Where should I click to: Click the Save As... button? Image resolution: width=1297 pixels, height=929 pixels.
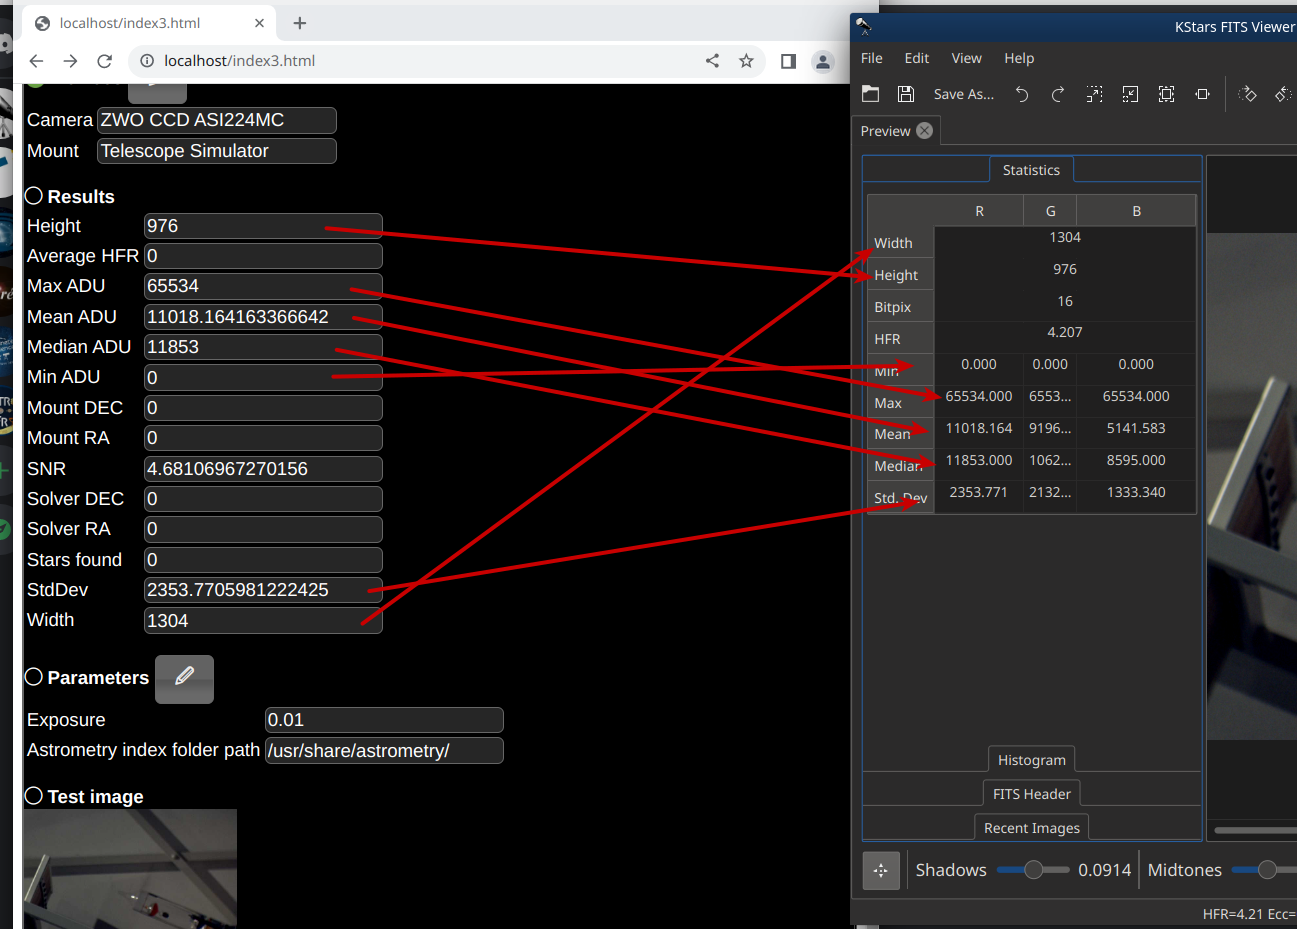pyautogui.click(x=964, y=94)
